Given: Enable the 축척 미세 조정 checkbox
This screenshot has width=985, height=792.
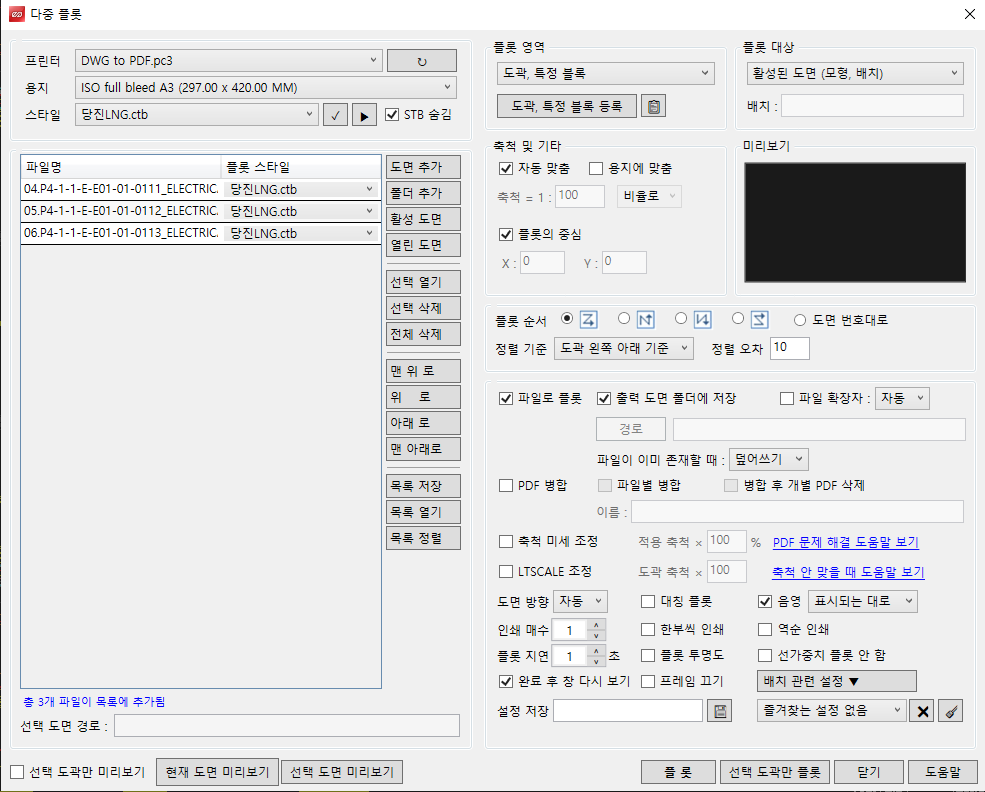Looking at the screenshot, I should coord(506,541).
